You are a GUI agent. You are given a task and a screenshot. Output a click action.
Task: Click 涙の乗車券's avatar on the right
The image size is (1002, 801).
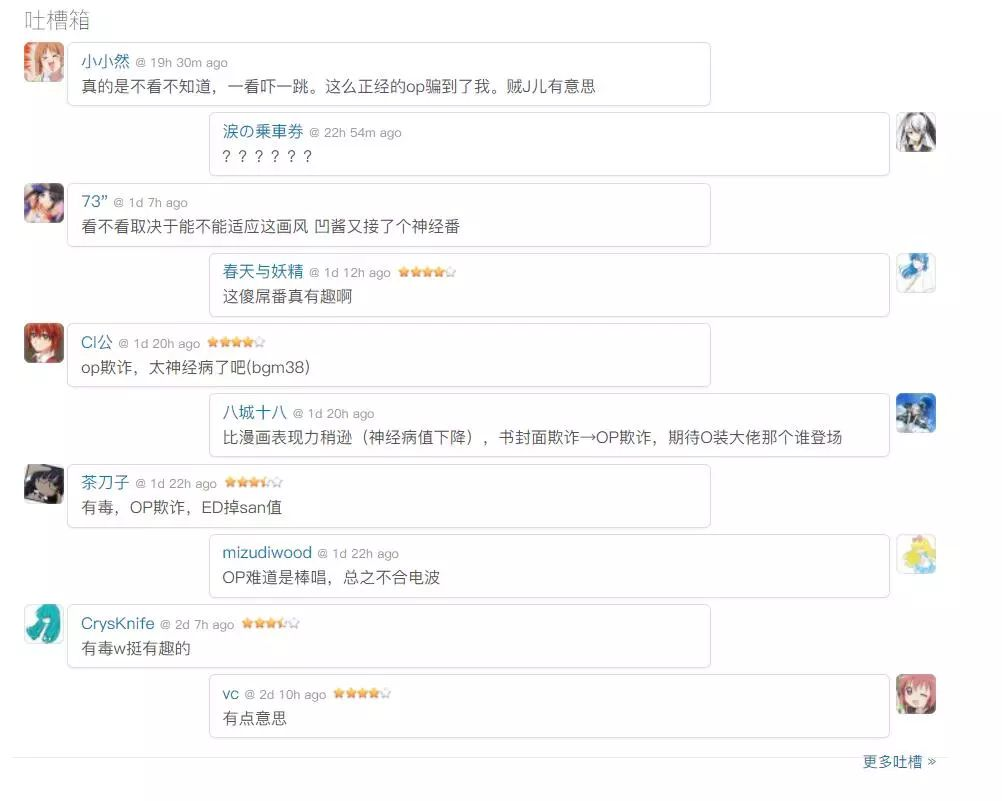tap(915, 132)
